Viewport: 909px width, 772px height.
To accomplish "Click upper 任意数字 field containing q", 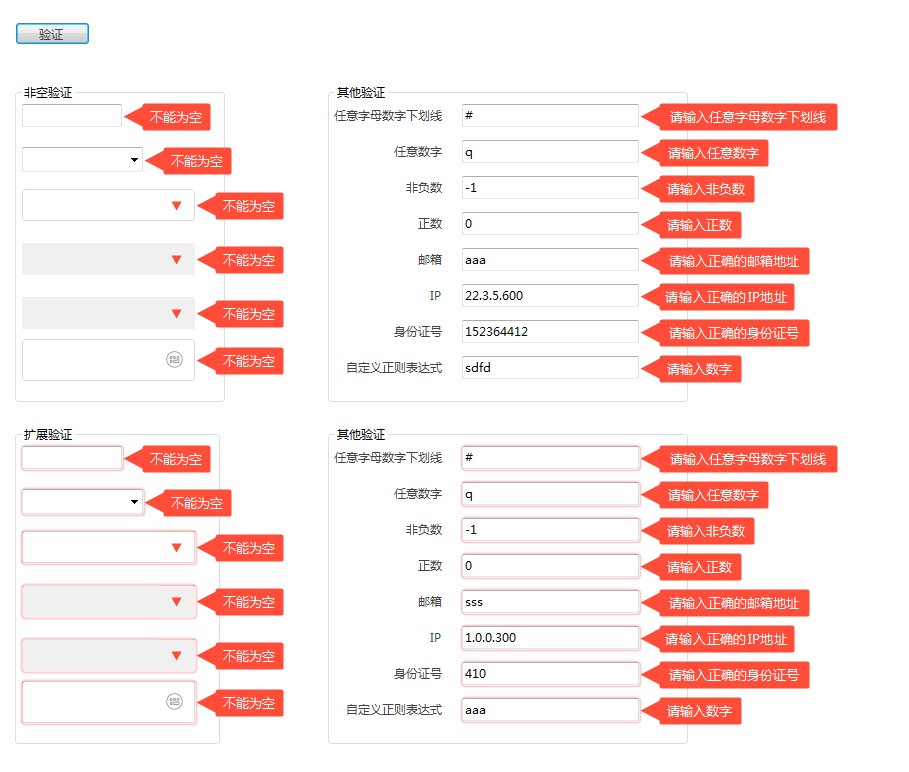I will click(x=550, y=152).
